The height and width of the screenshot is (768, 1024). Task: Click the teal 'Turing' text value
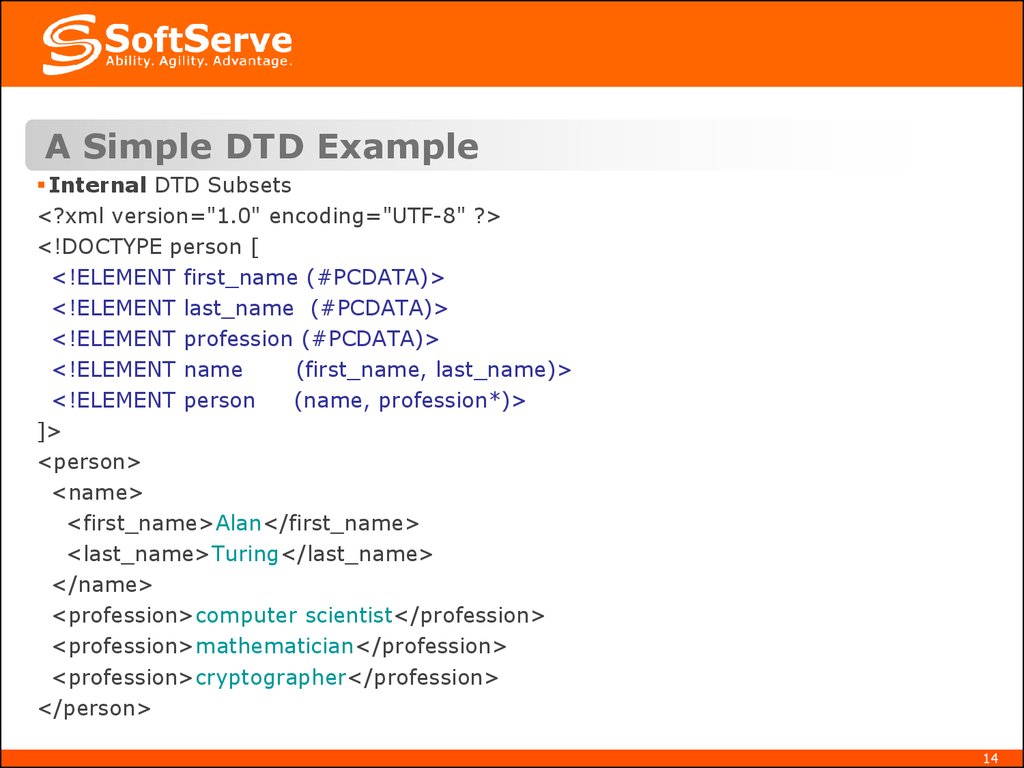pyautogui.click(x=243, y=553)
